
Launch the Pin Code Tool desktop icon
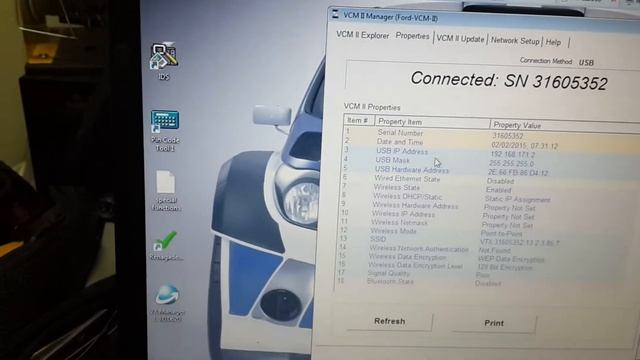(x=164, y=131)
